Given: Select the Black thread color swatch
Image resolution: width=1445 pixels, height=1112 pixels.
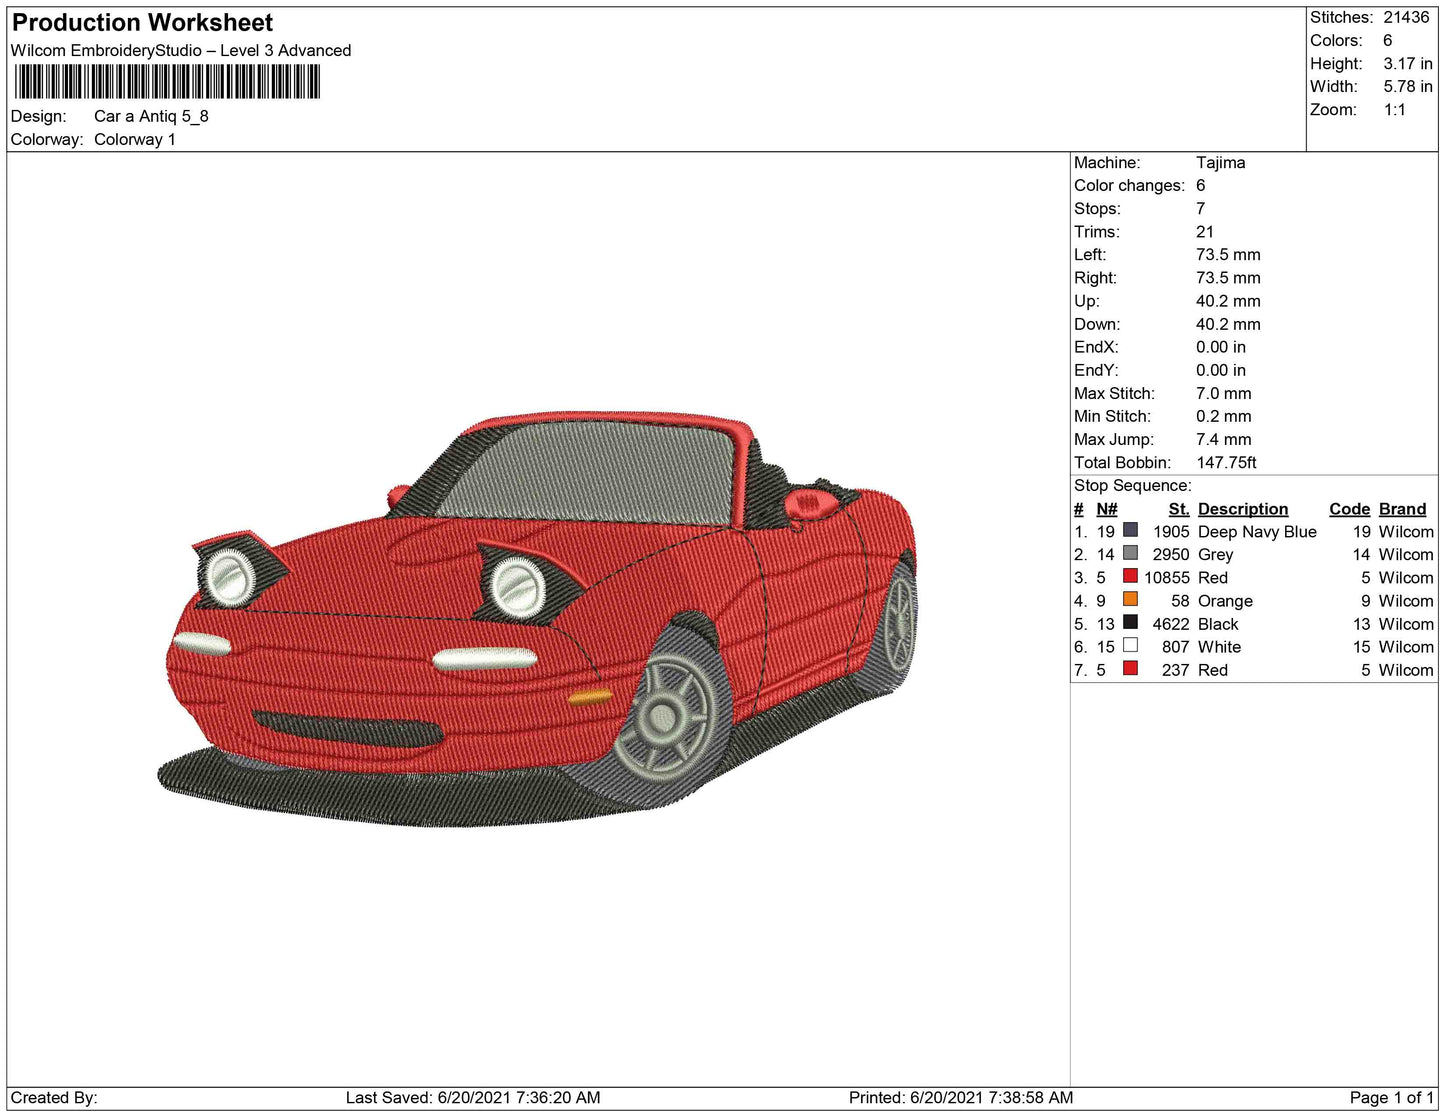Looking at the screenshot, I should point(1130,622).
